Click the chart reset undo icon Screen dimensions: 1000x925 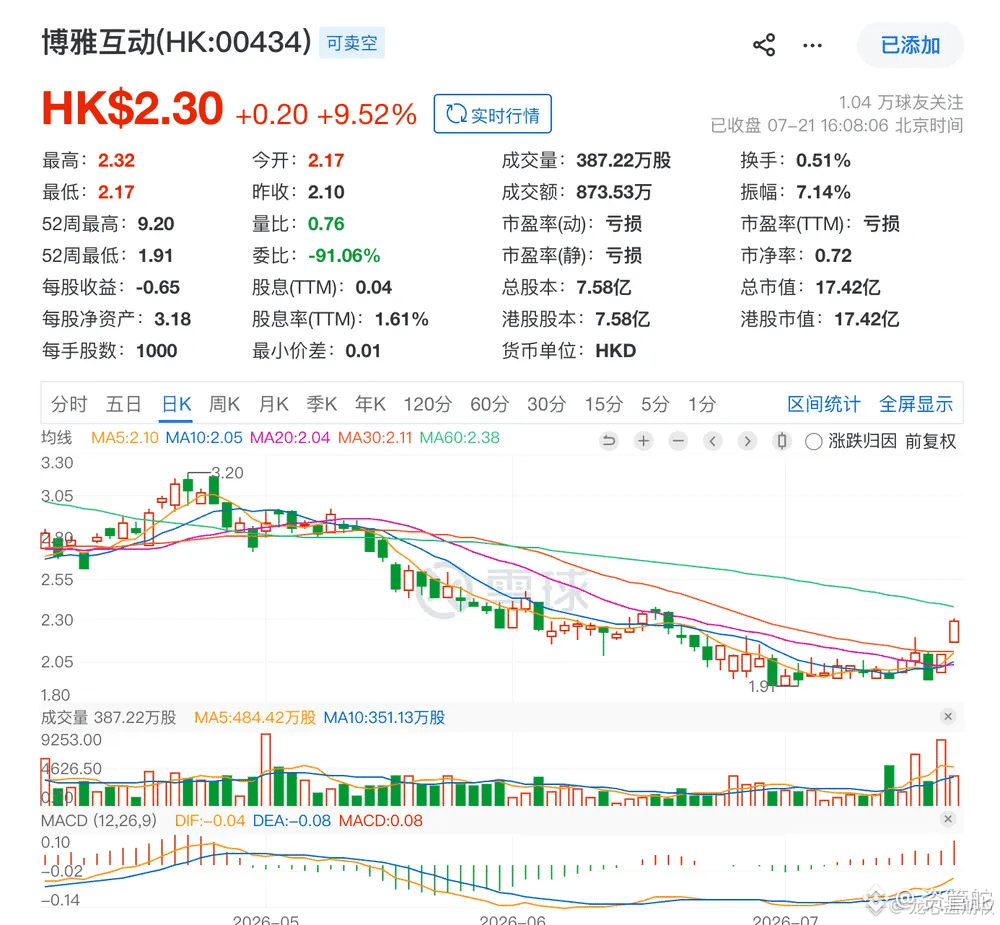(609, 441)
